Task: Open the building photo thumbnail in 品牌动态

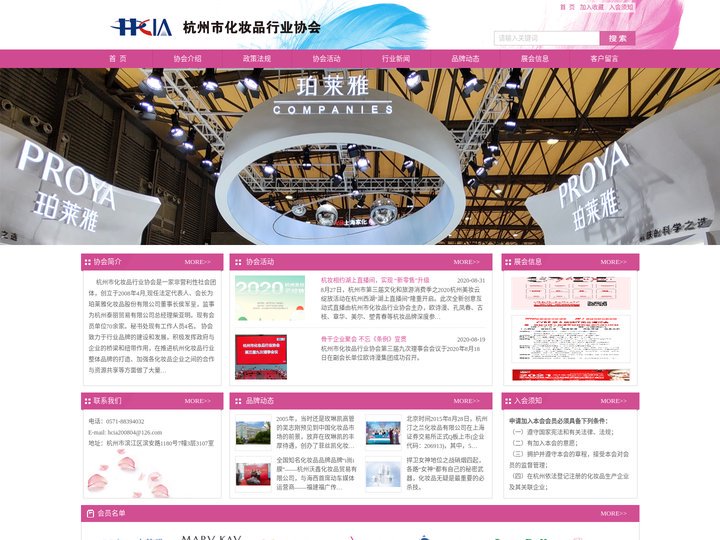Action: click(253, 433)
